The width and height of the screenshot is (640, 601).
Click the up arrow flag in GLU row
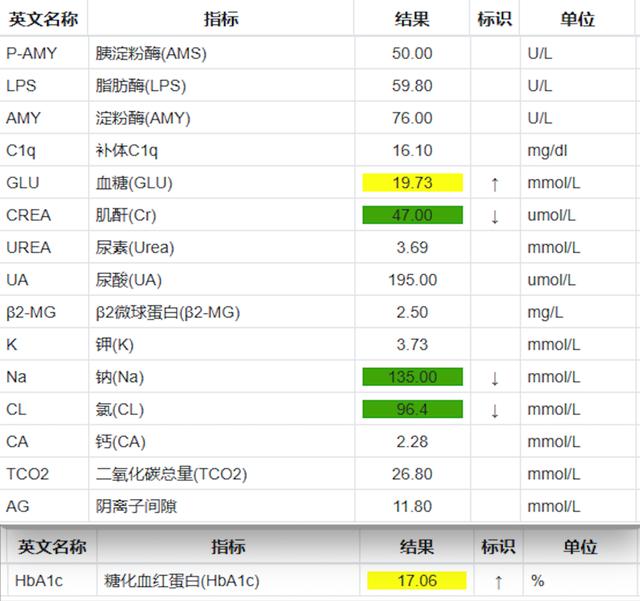[x=495, y=184]
